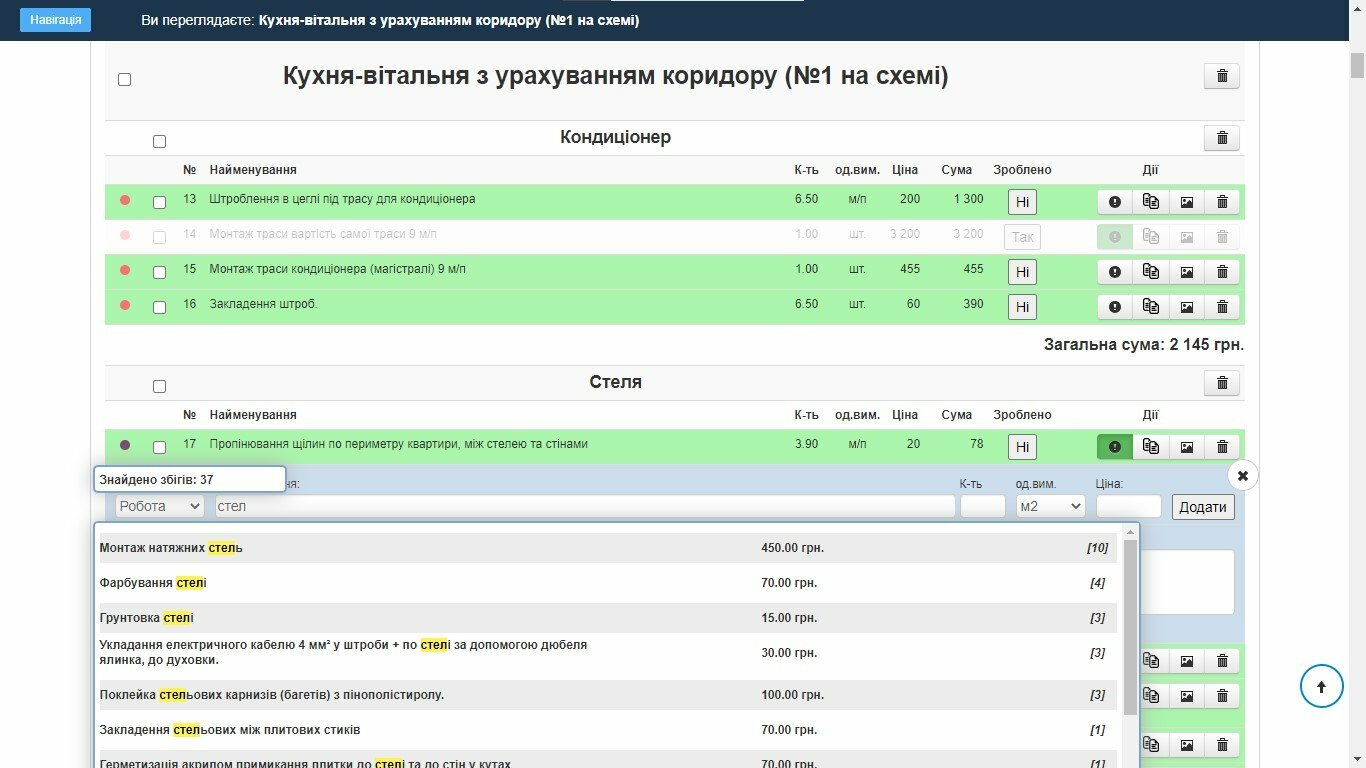This screenshot has width=1366, height=768.
Task: Copy row 15 using the duplicate icon
Action: click(1151, 272)
